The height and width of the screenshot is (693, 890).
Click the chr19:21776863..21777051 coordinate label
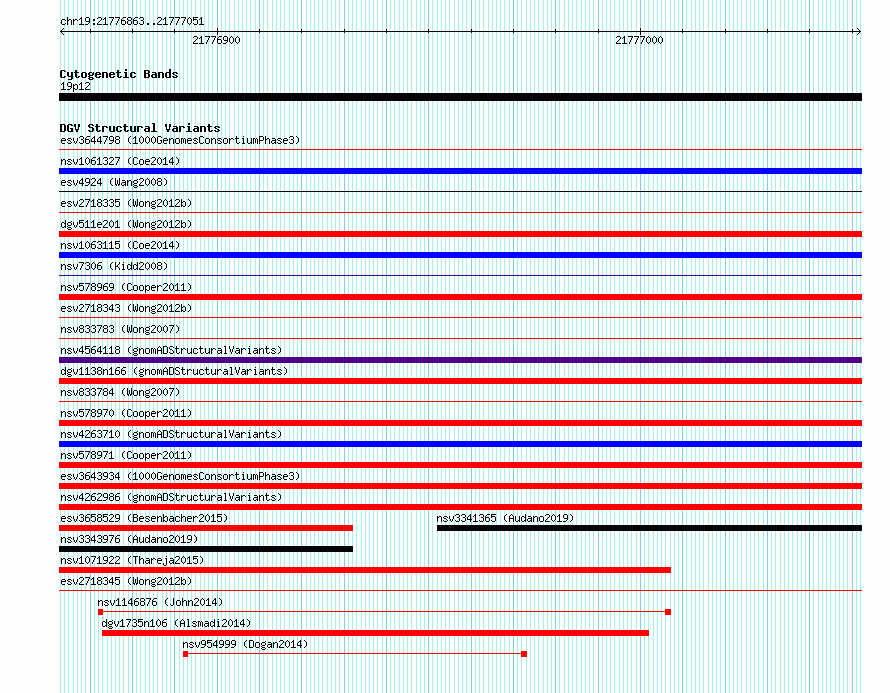[x=132, y=21]
